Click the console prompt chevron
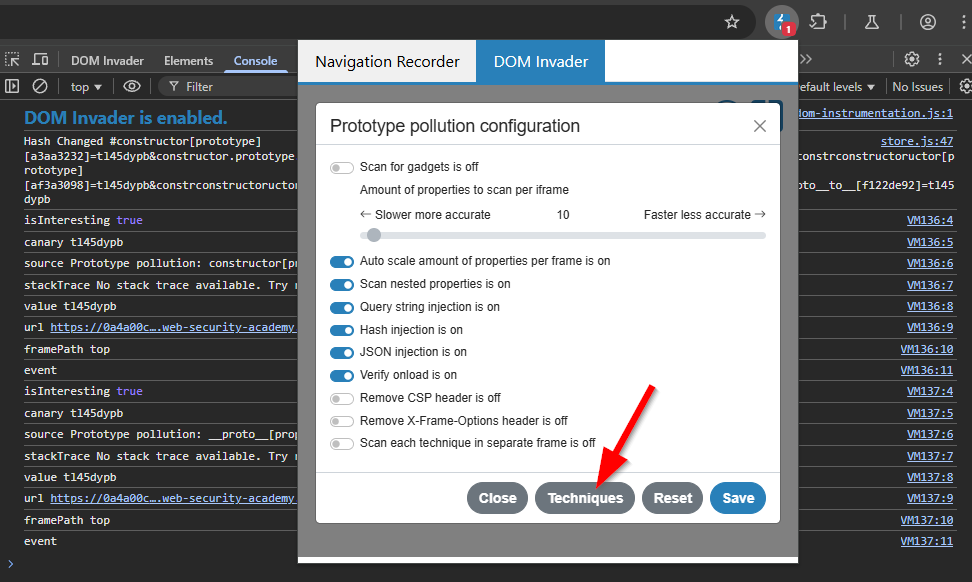Screen dimensions: 972x582 [10, 563]
